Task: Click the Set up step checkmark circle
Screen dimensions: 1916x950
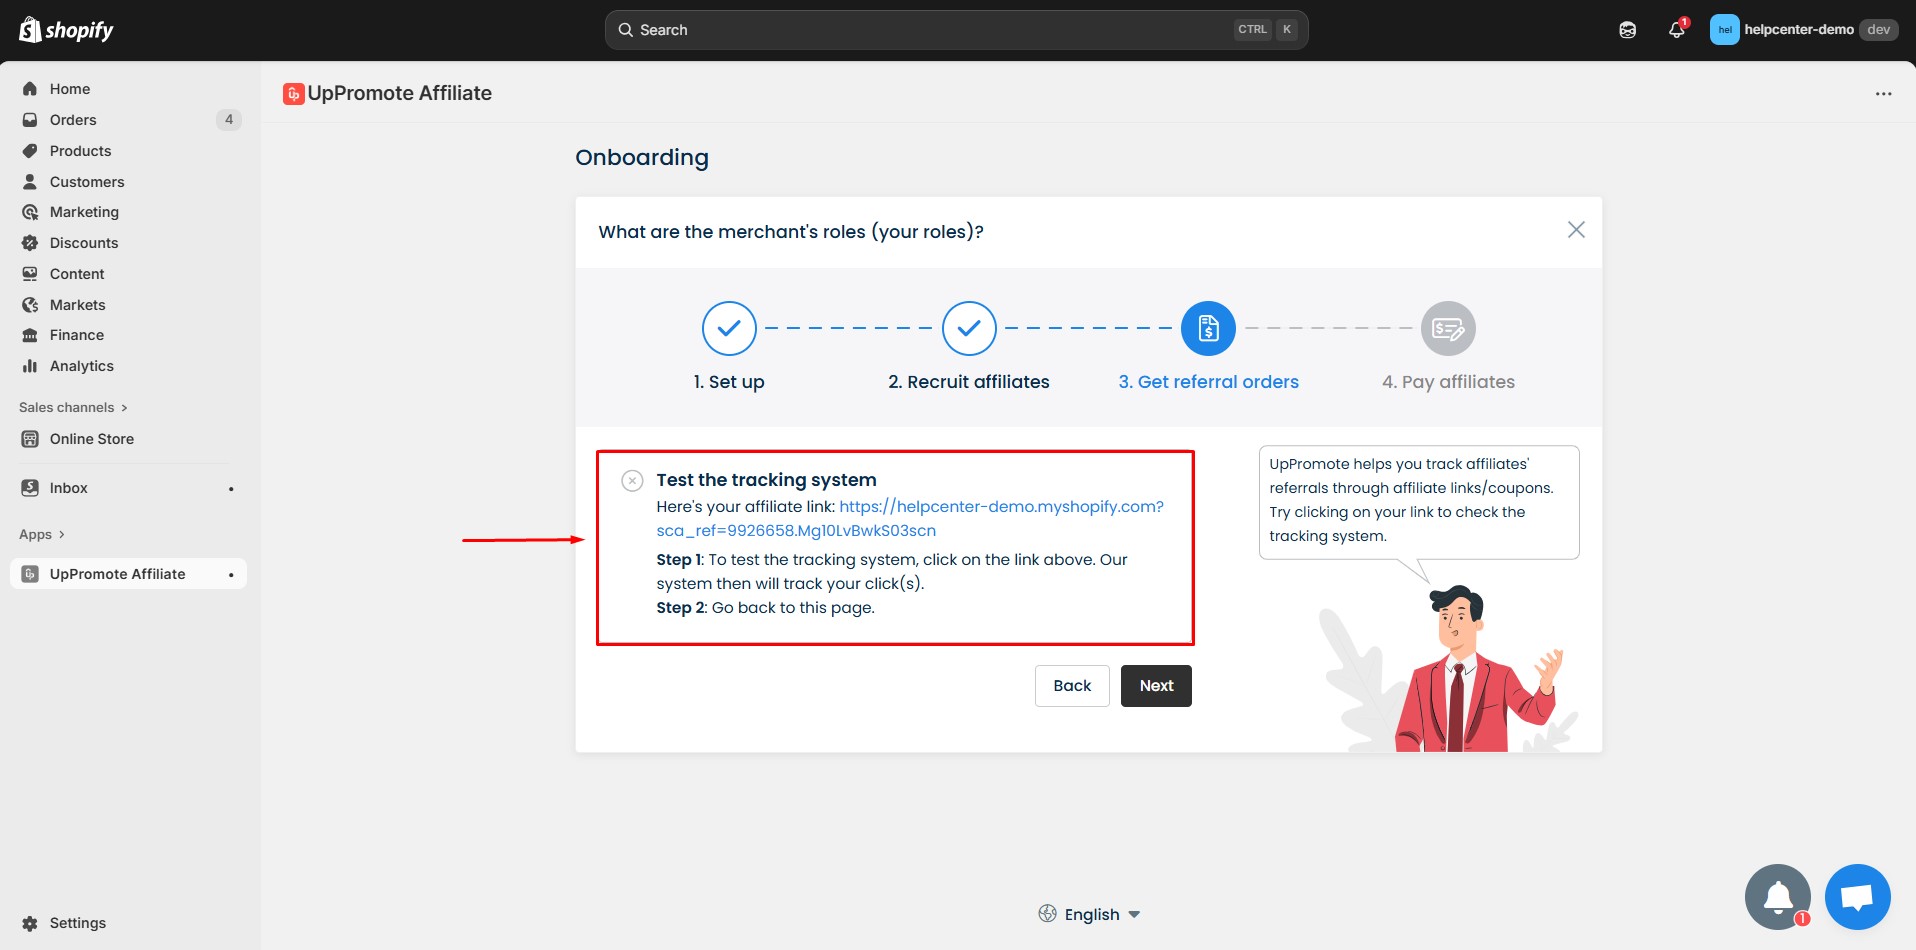Action: point(729,328)
